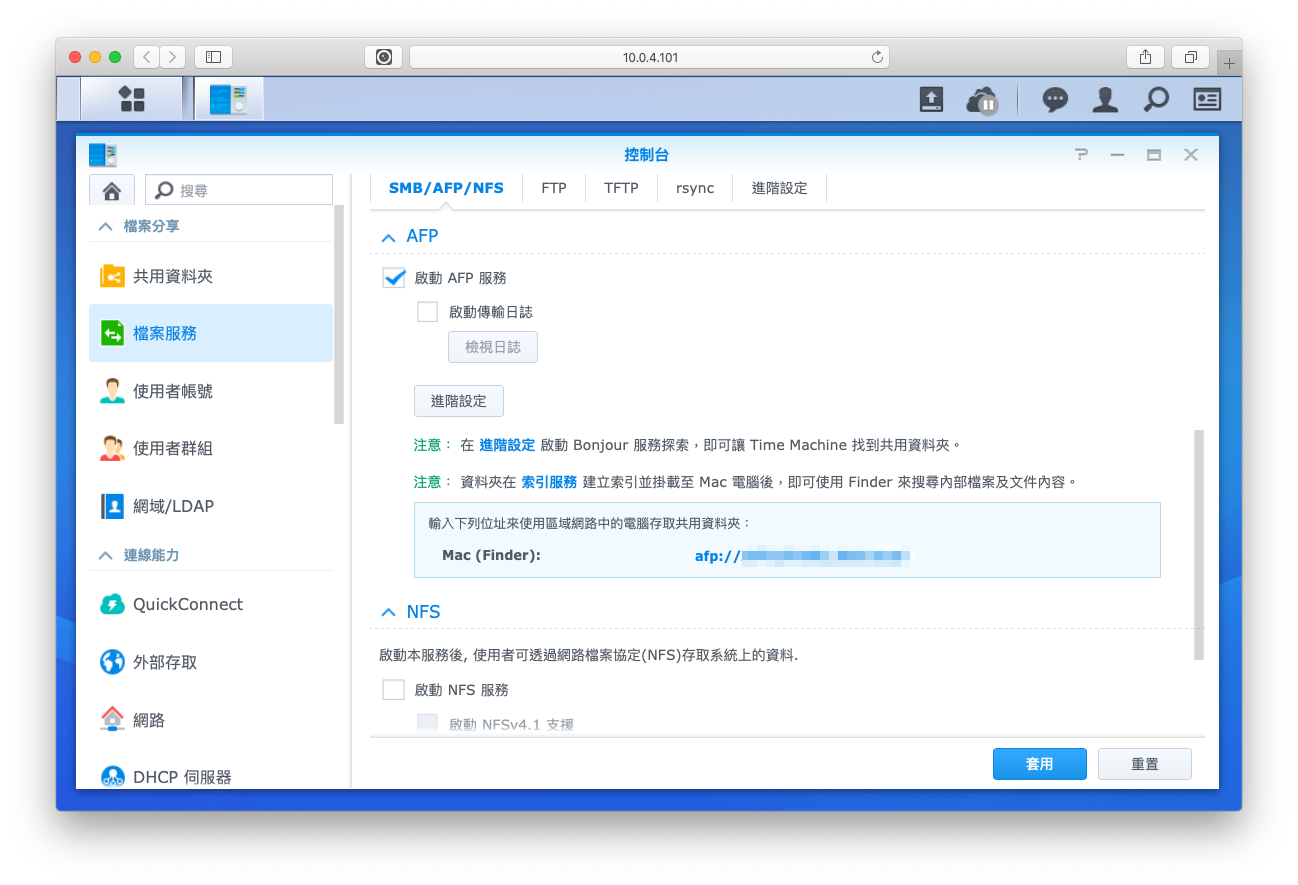Viewport: 1298px width, 885px height.
Task: Collapse the 連線能力 sidebar group
Action: click(x=106, y=555)
